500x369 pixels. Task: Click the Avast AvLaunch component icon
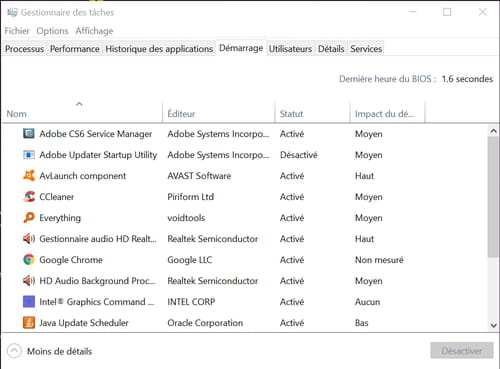(29, 176)
